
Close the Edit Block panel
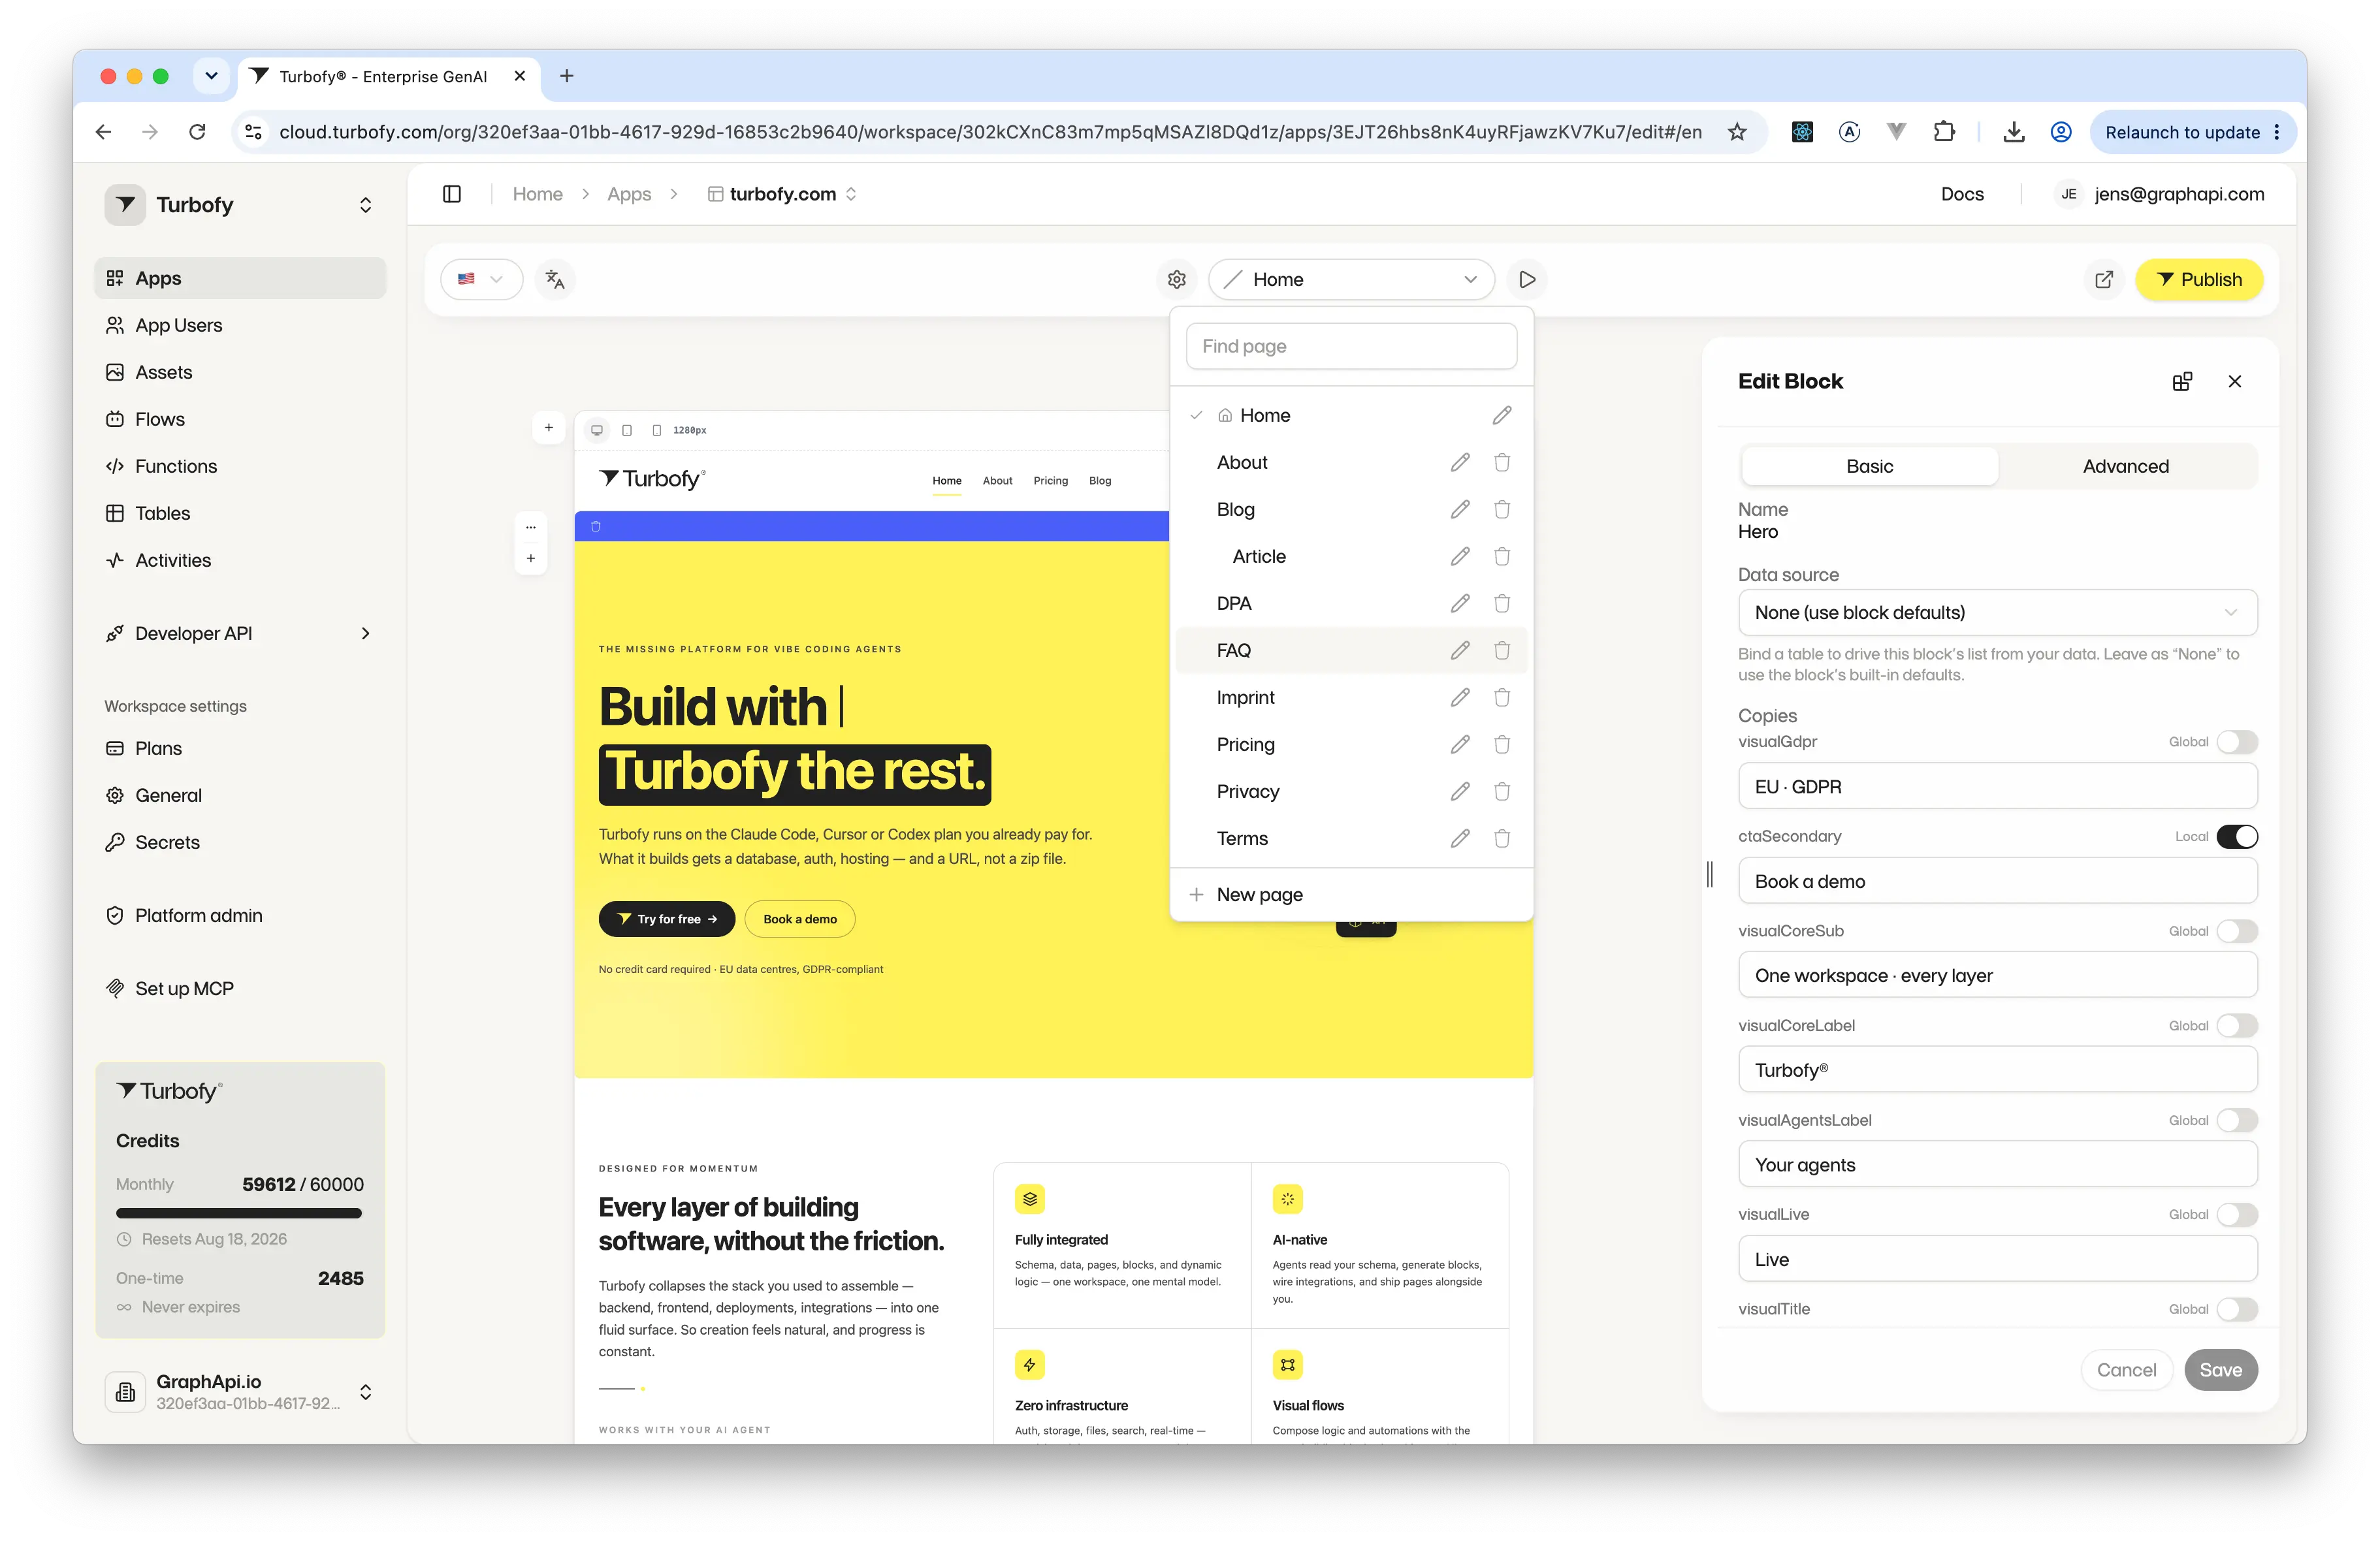2235,381
